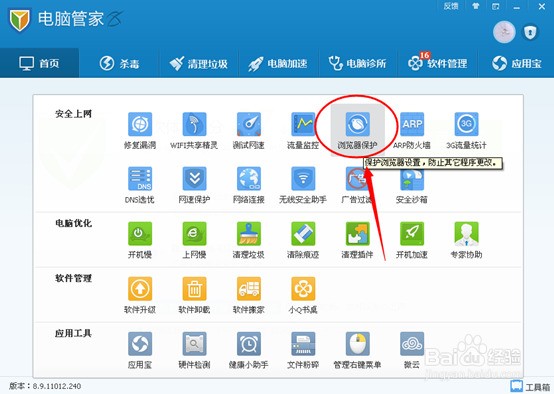Click the user avatar
This screenshot has width=554, height=394.
click(504, 33)
